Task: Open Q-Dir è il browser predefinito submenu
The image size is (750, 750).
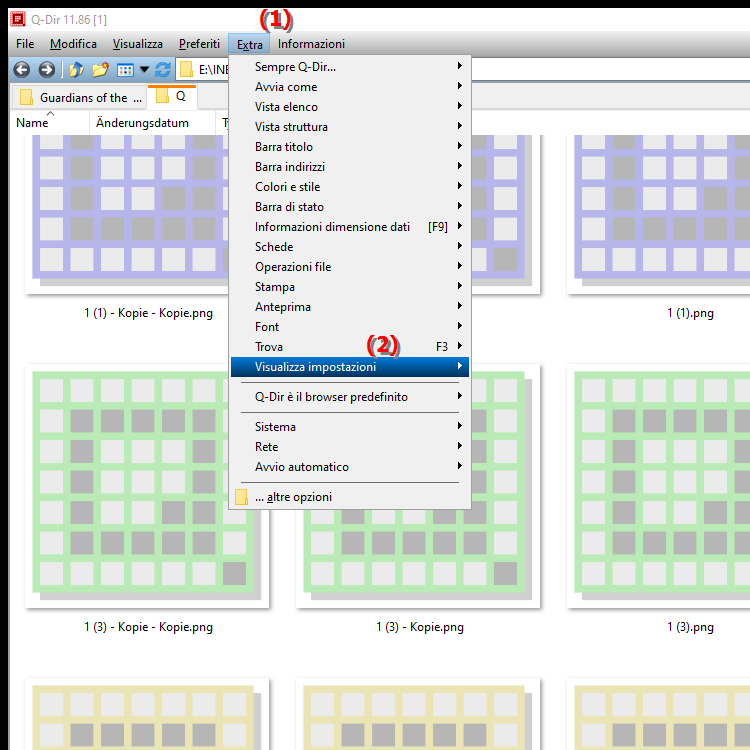Action: (350, 397)
